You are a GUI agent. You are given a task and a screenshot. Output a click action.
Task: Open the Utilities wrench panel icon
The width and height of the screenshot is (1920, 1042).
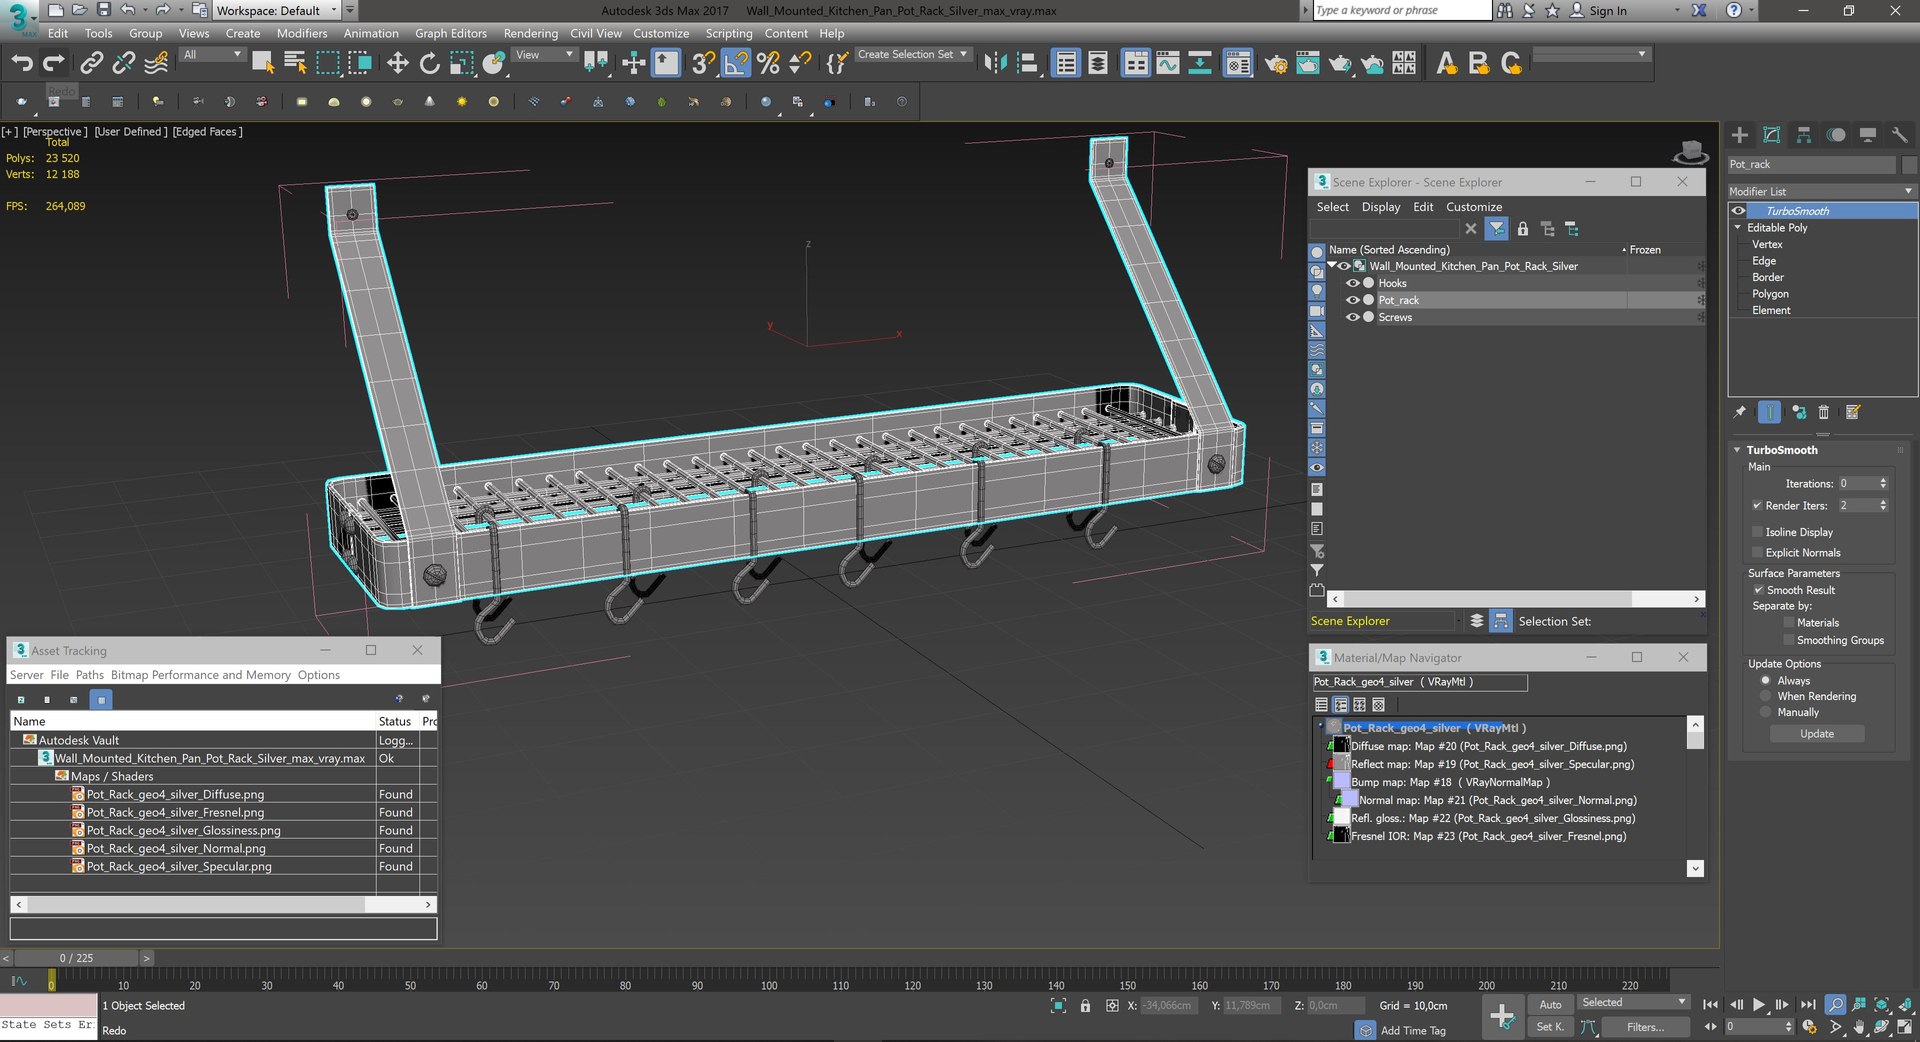coord(1899,135)
